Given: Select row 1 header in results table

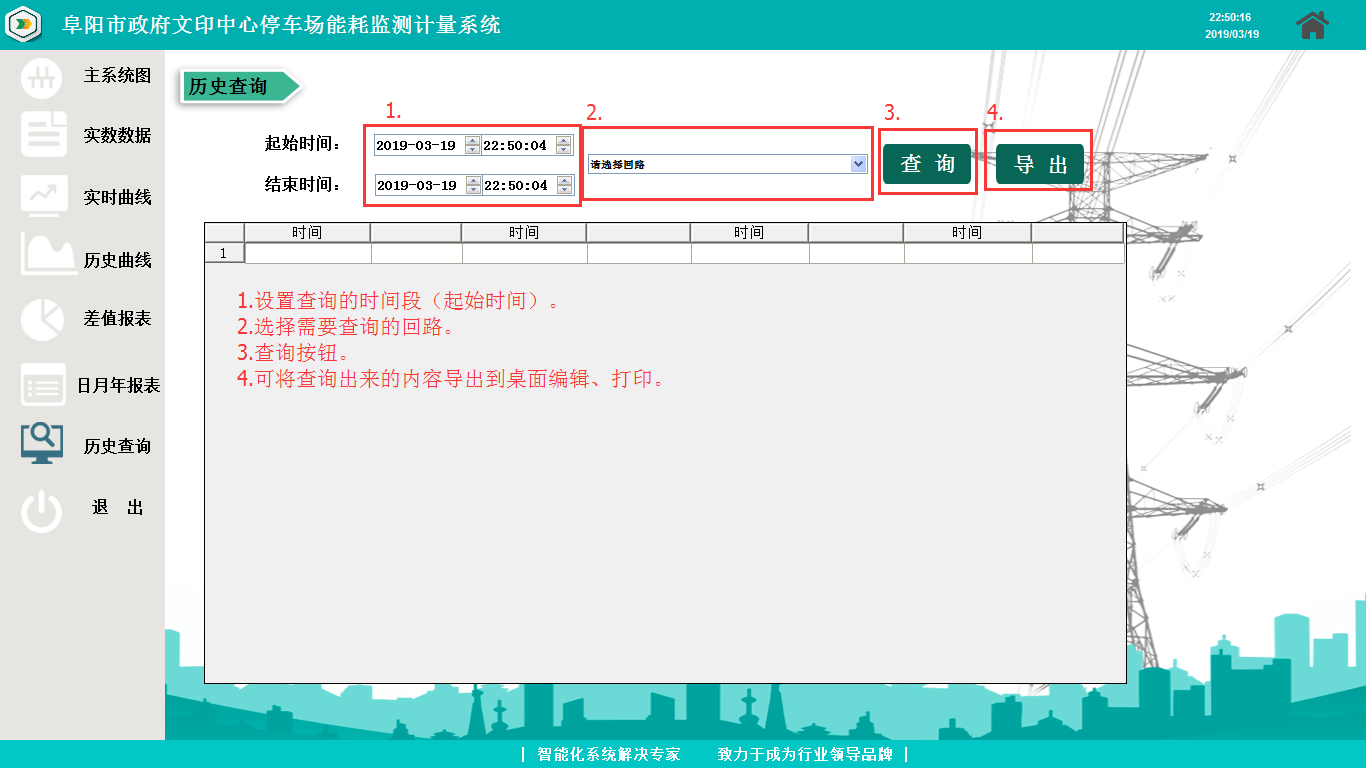Looking at the screenshot, I should 224,253.
